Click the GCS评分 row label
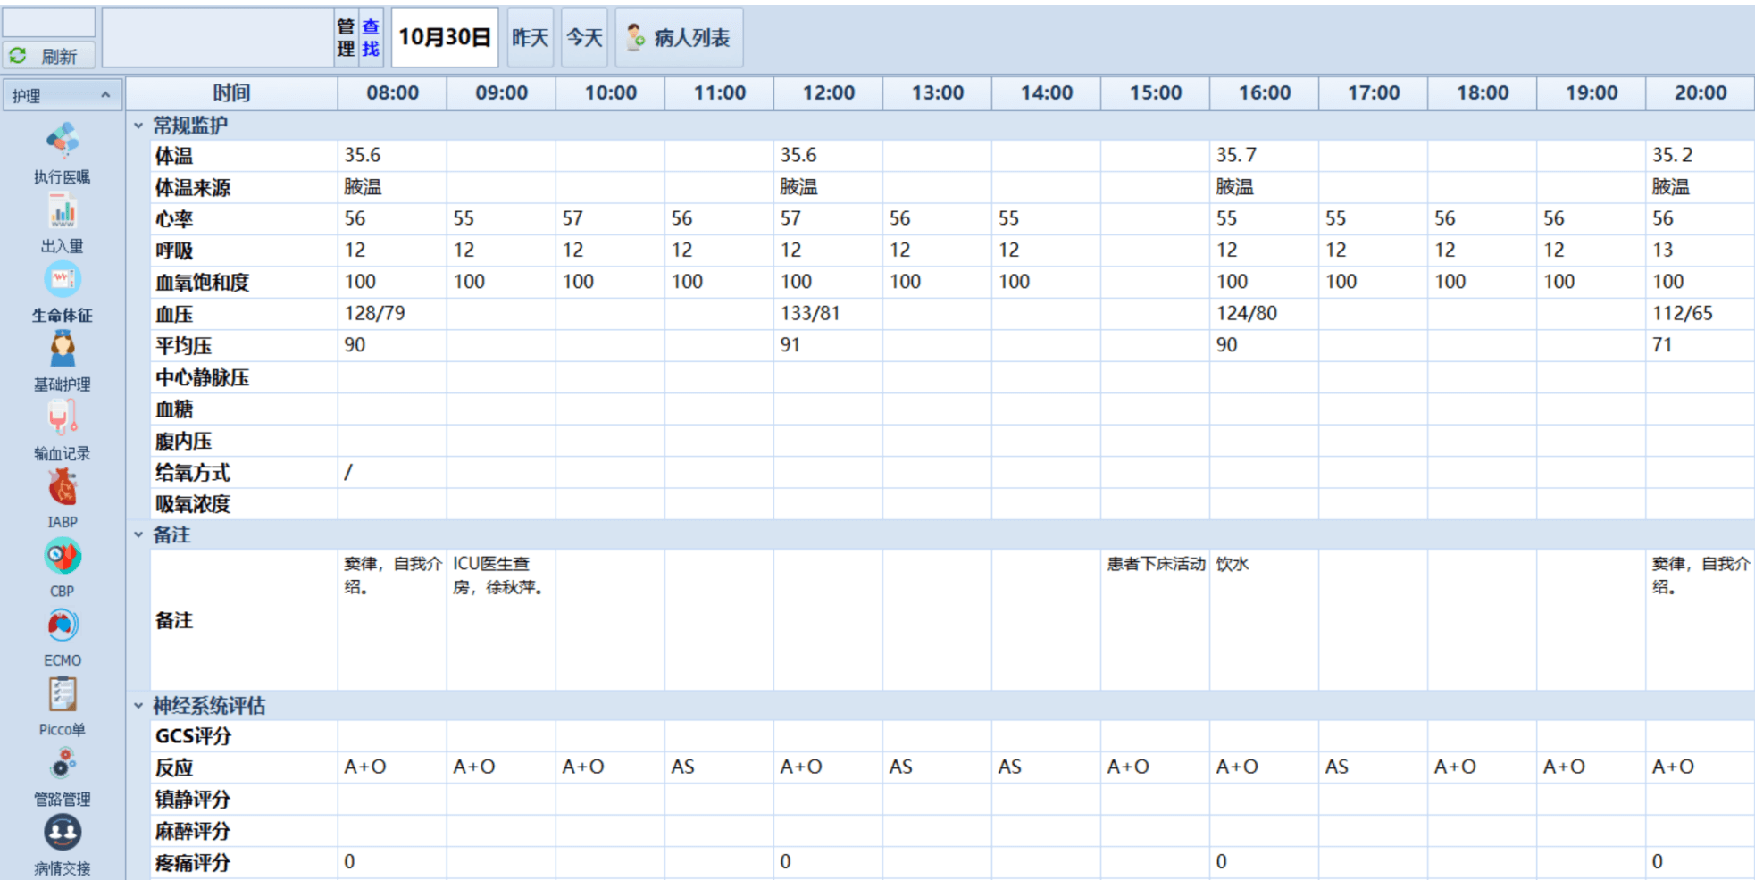 [x=193, y=737]
